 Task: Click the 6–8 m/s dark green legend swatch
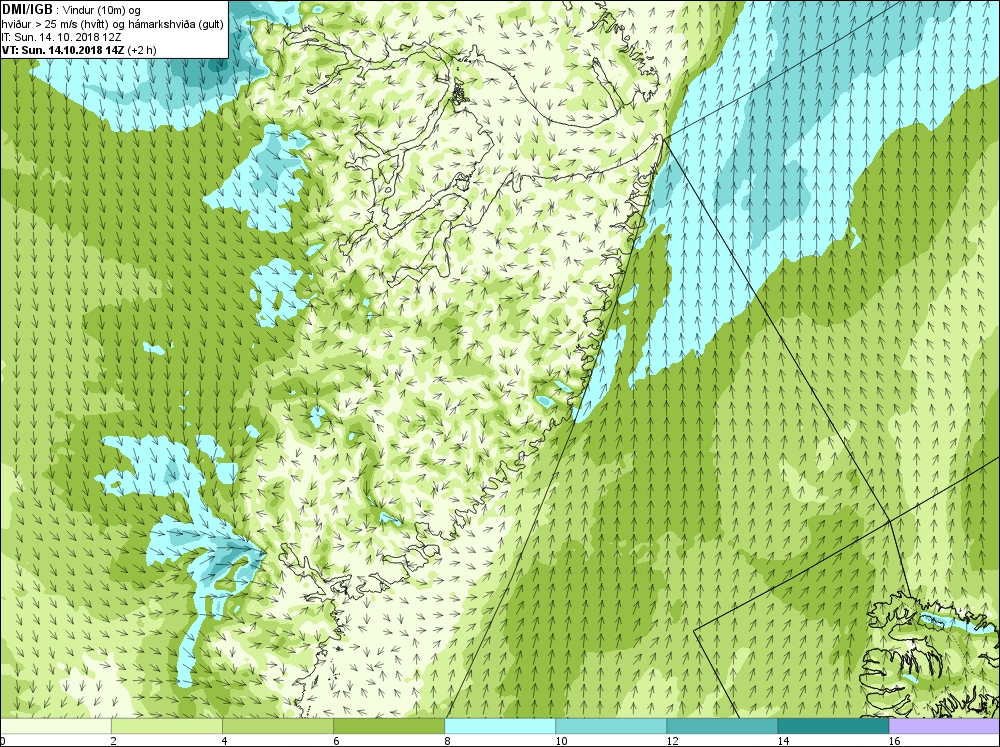point(388,726)
